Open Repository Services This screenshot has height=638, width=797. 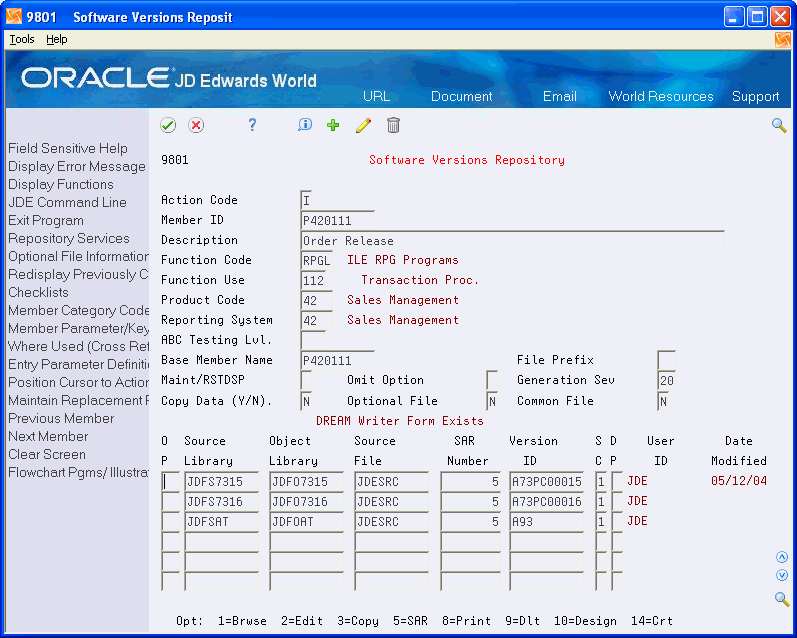pos(69,238)
